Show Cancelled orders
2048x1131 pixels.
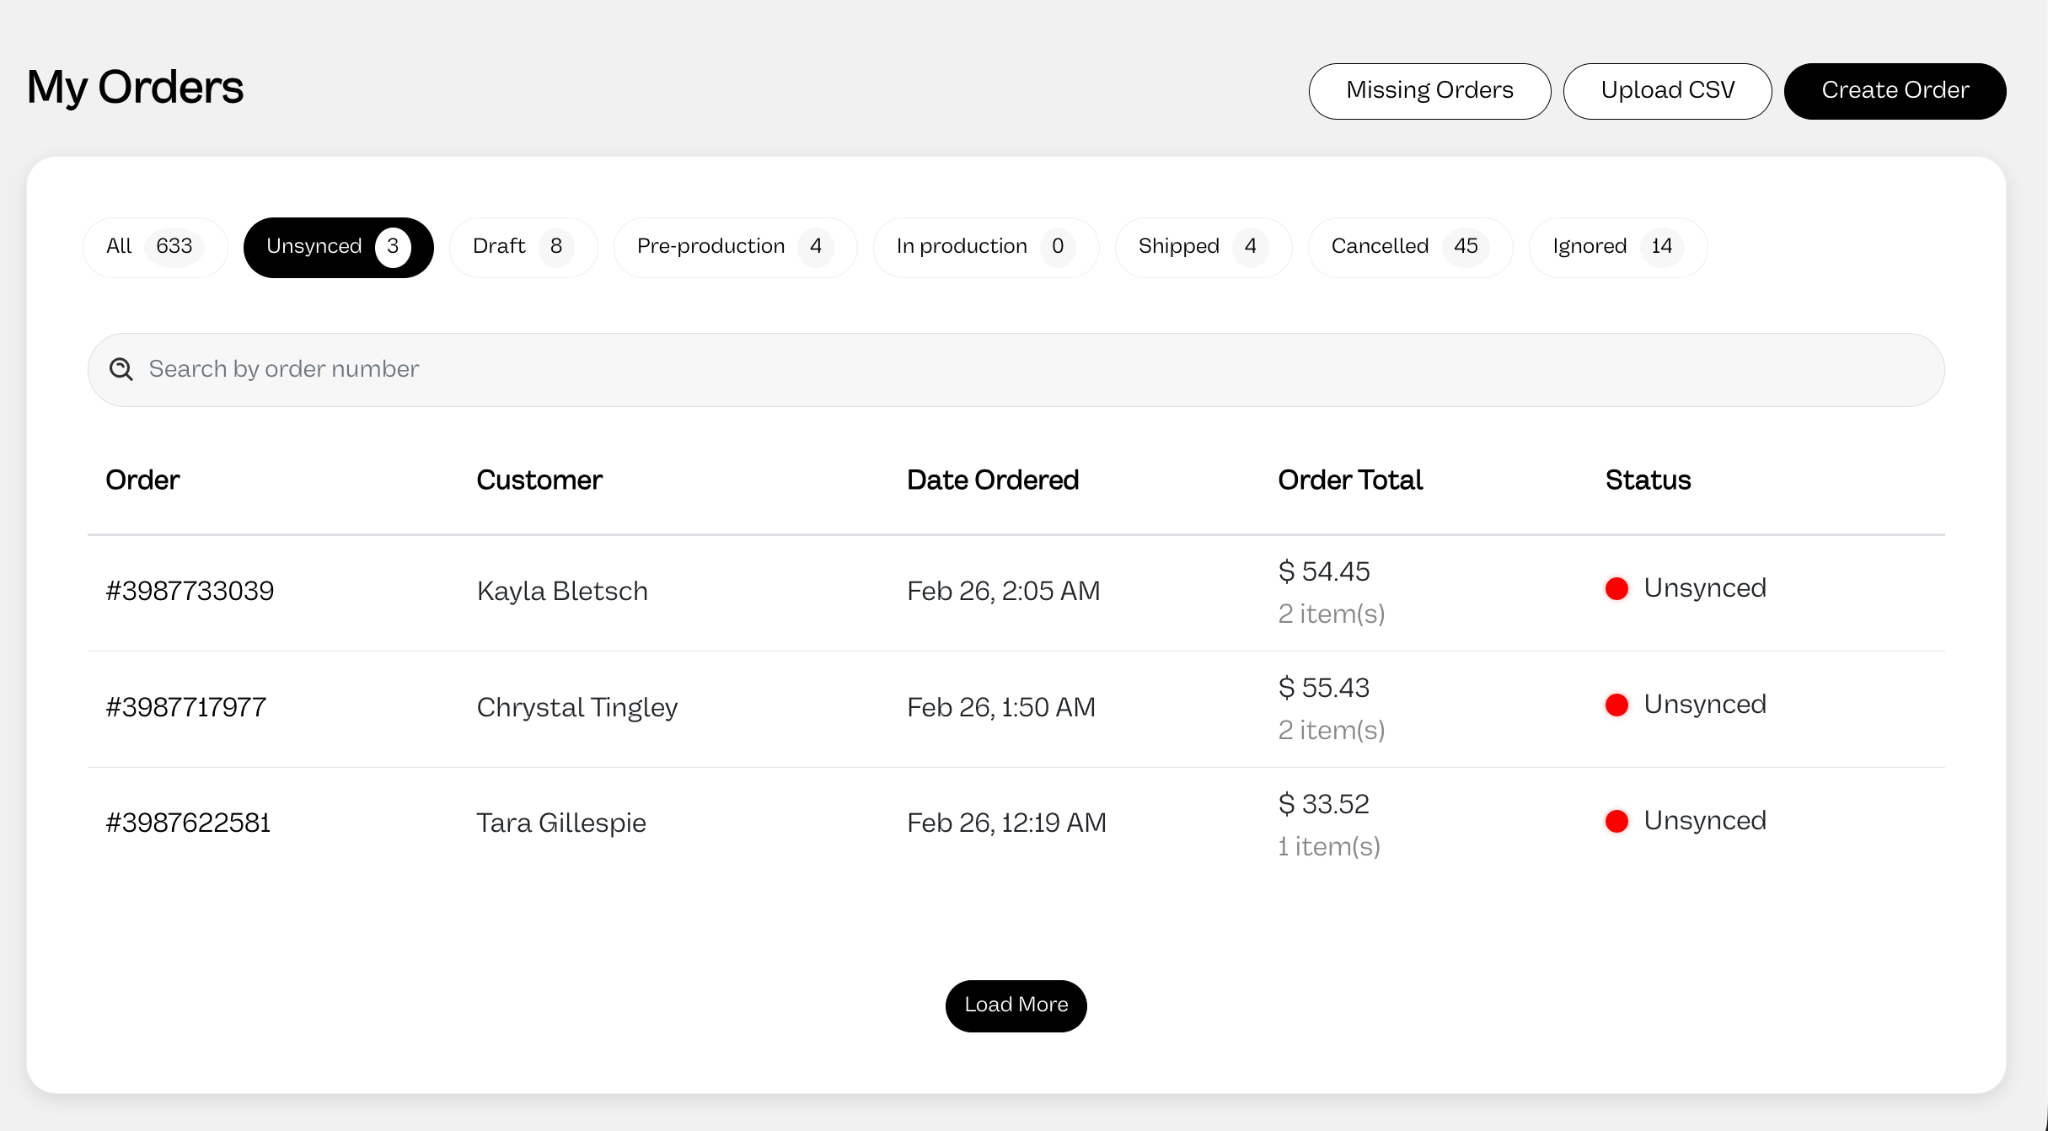(x=1410, y=247)
